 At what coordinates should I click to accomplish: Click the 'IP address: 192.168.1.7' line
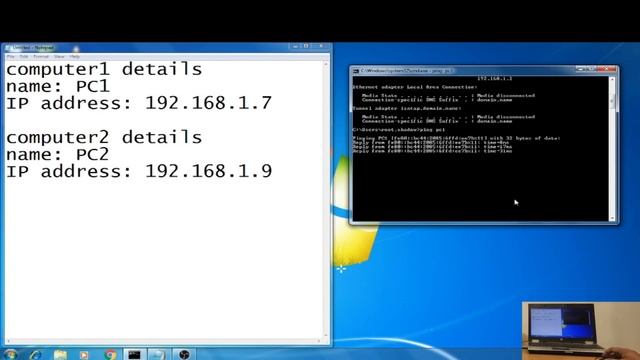click(139, 103)
